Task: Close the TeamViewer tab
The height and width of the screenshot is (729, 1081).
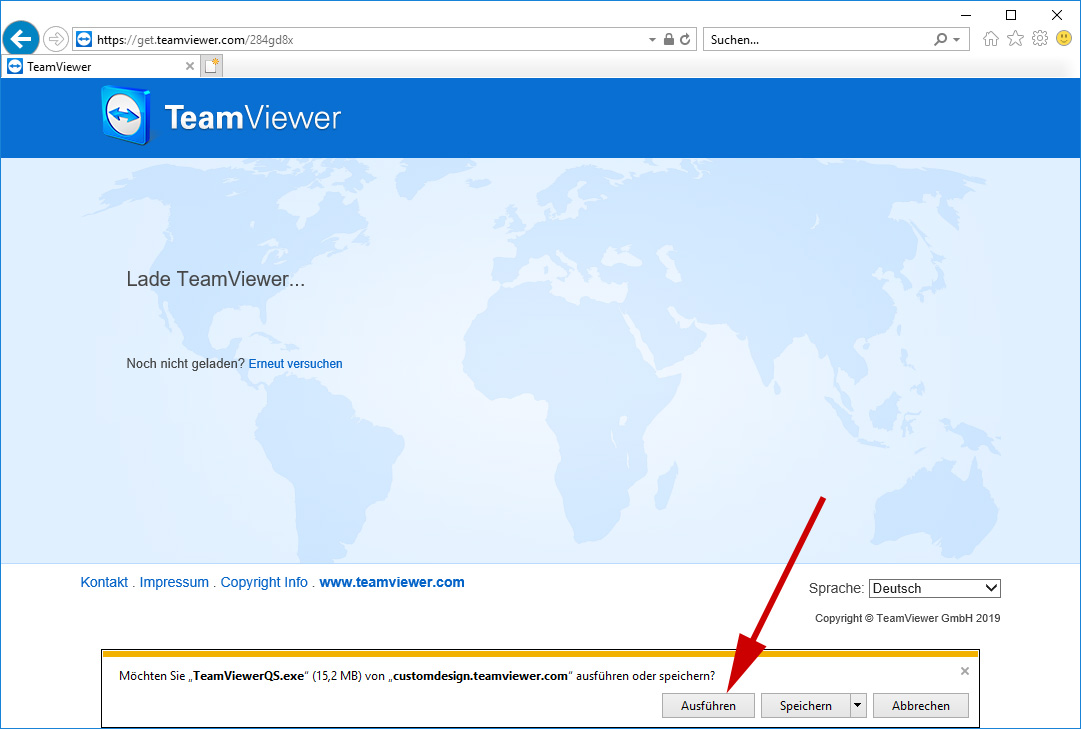Action: 190,66
